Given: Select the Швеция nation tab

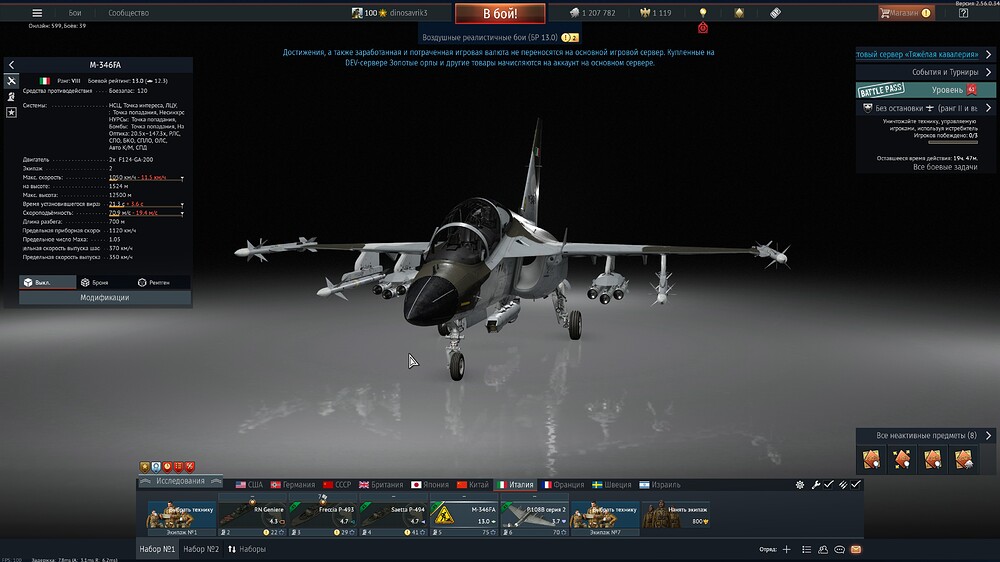Looking at the screenshot, I should [612, 485].
